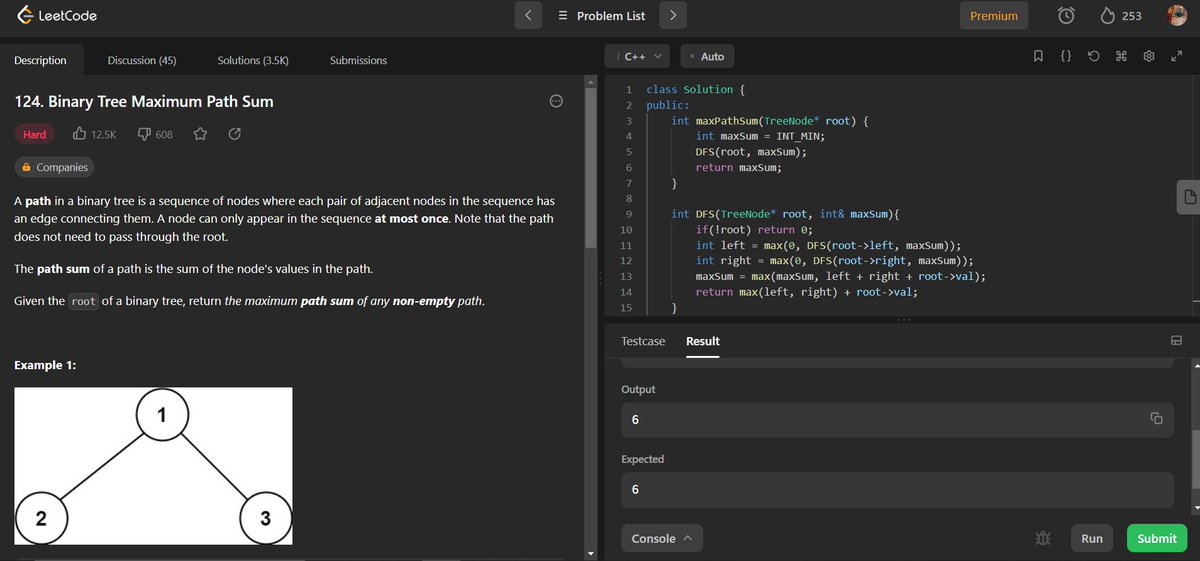The height and width of the screenshot is (561, 1200).
Task: Open editor keyboard shortcuts command icon
Action: [x=1121, y=57]
